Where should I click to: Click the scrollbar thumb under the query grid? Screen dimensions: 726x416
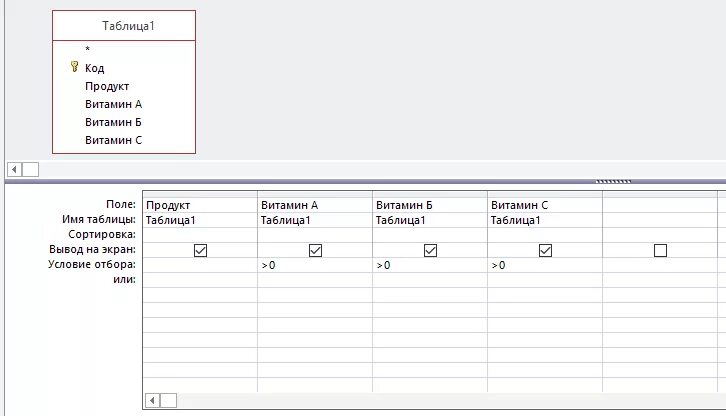[169, 400]
